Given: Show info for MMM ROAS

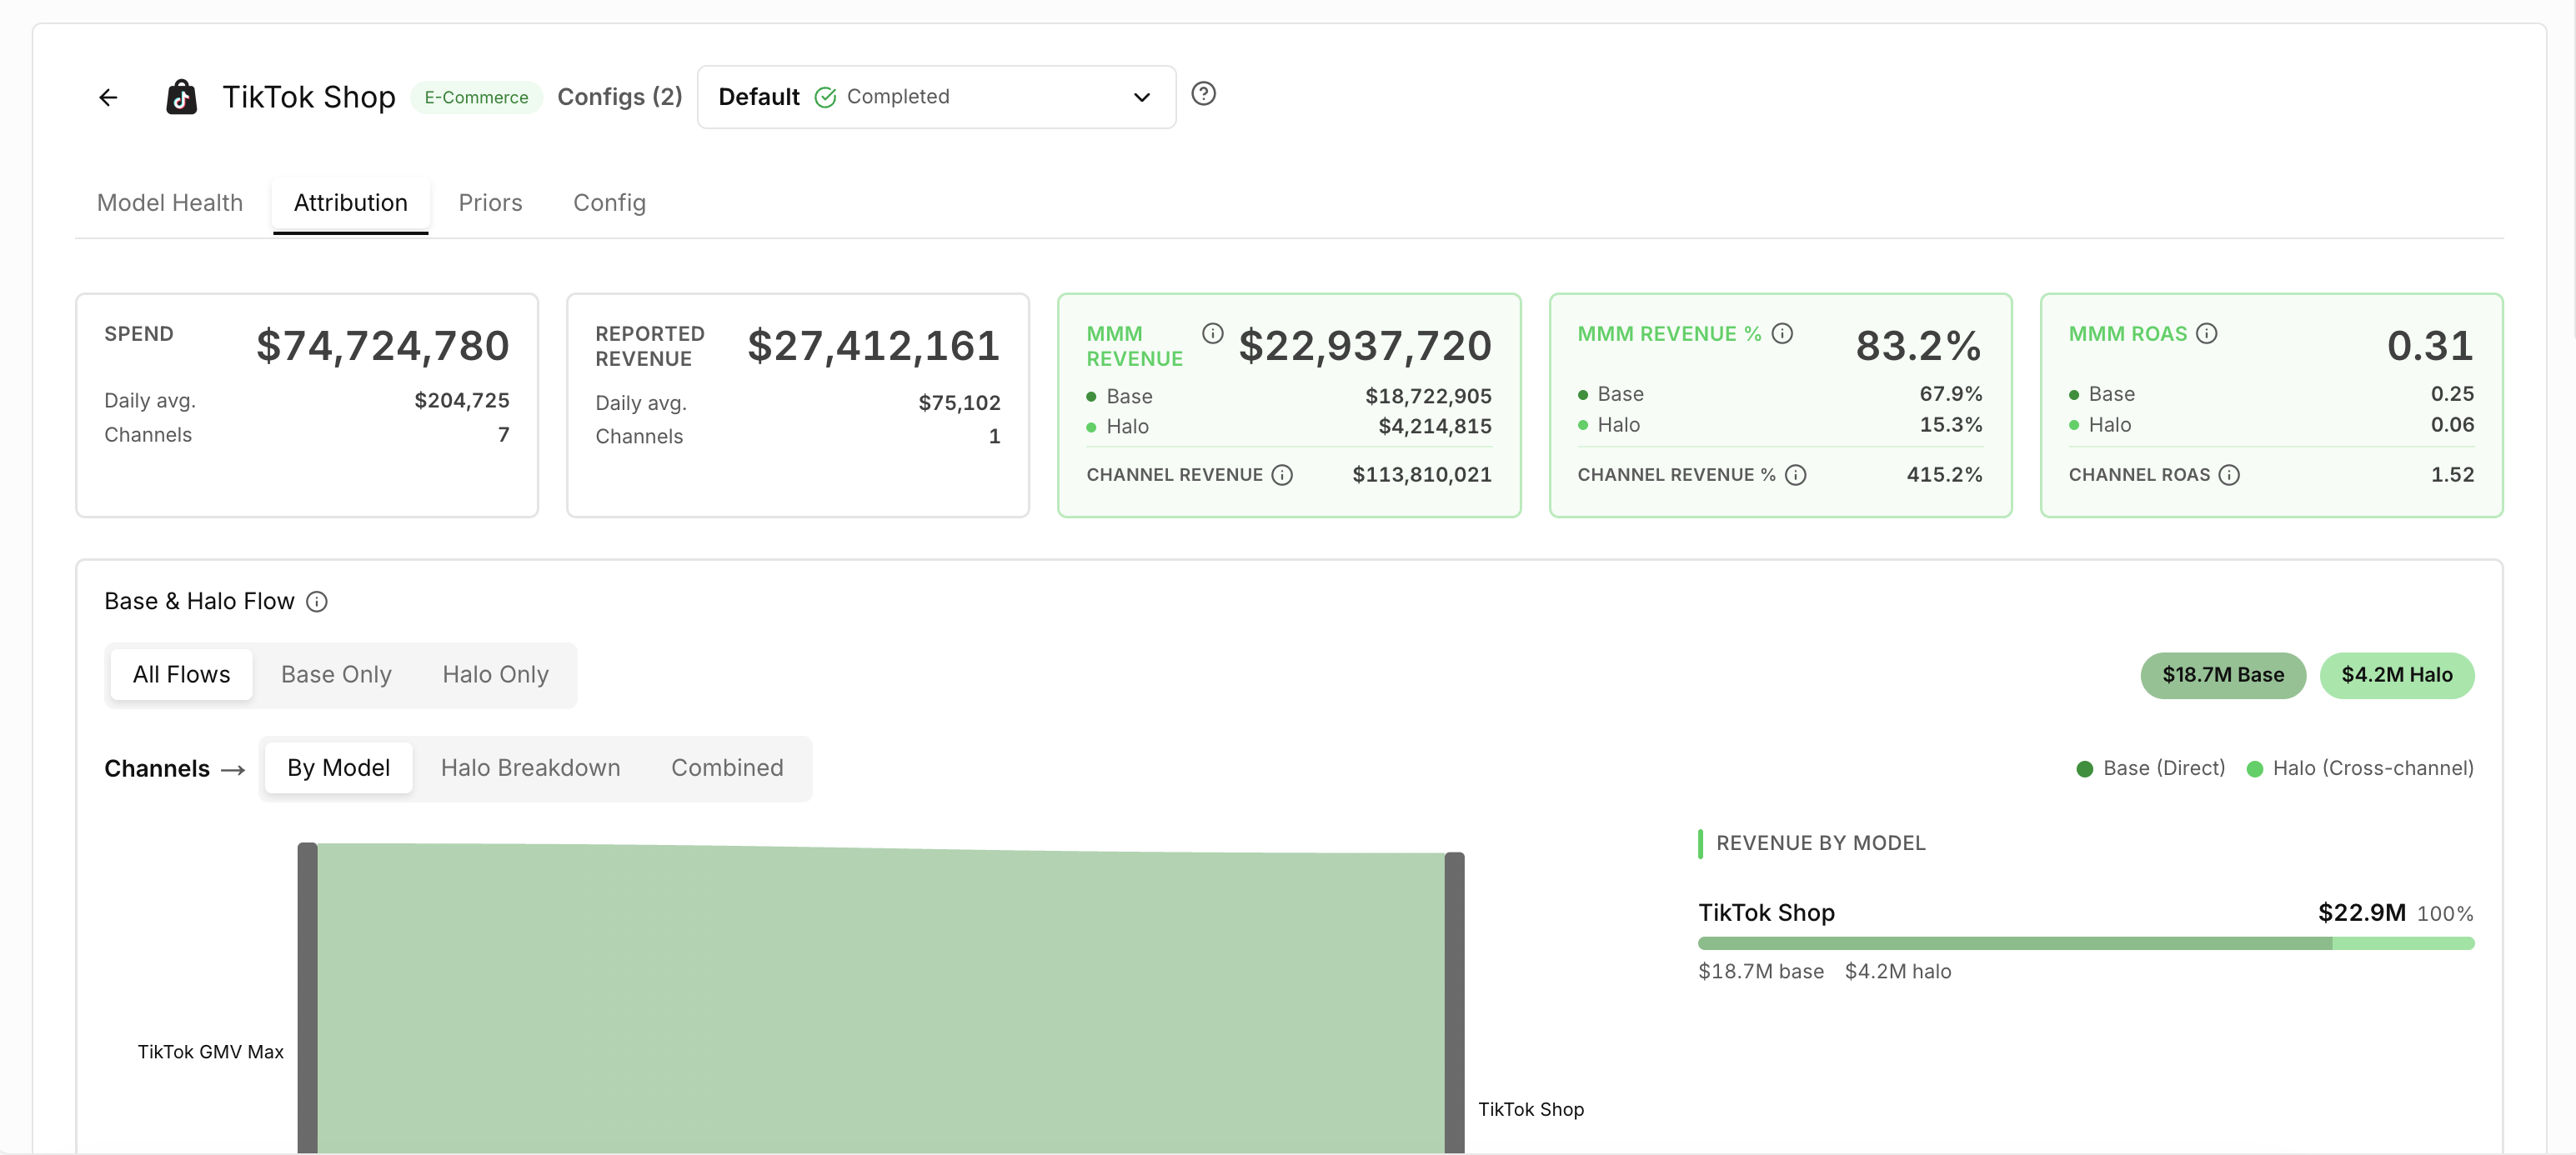Looking at the screenshot, I should coord(2207,333).
